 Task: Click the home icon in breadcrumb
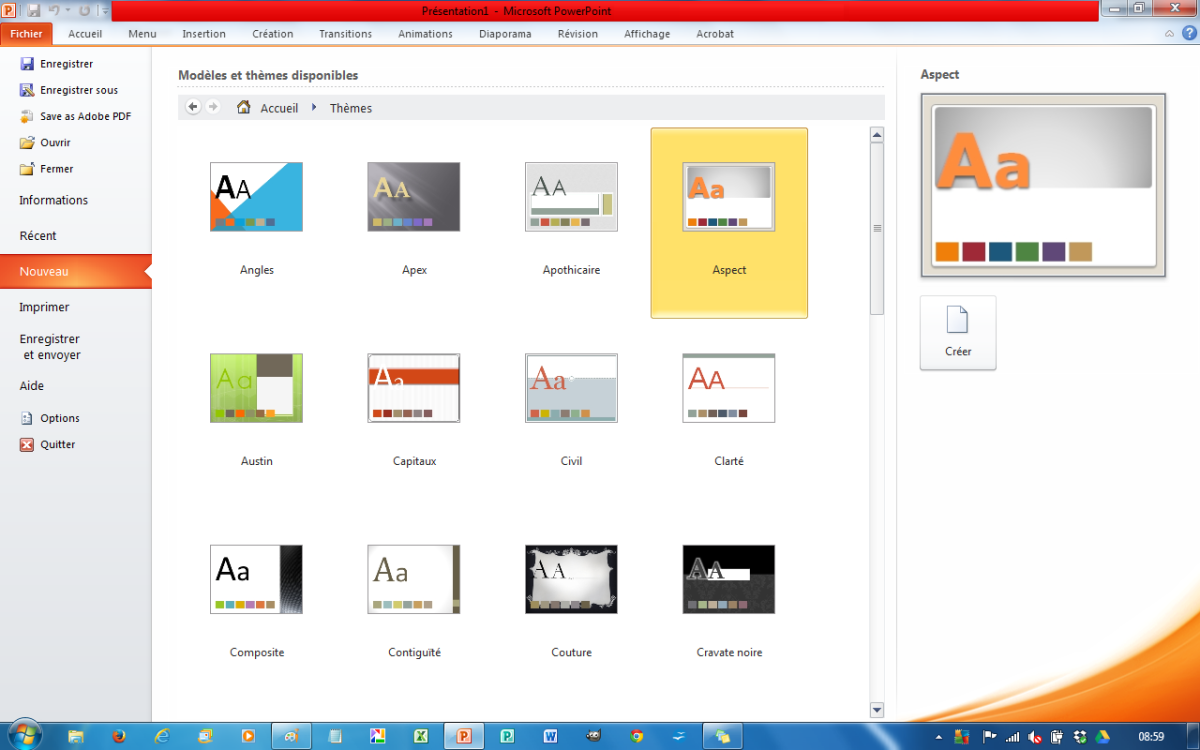[243, 107]
